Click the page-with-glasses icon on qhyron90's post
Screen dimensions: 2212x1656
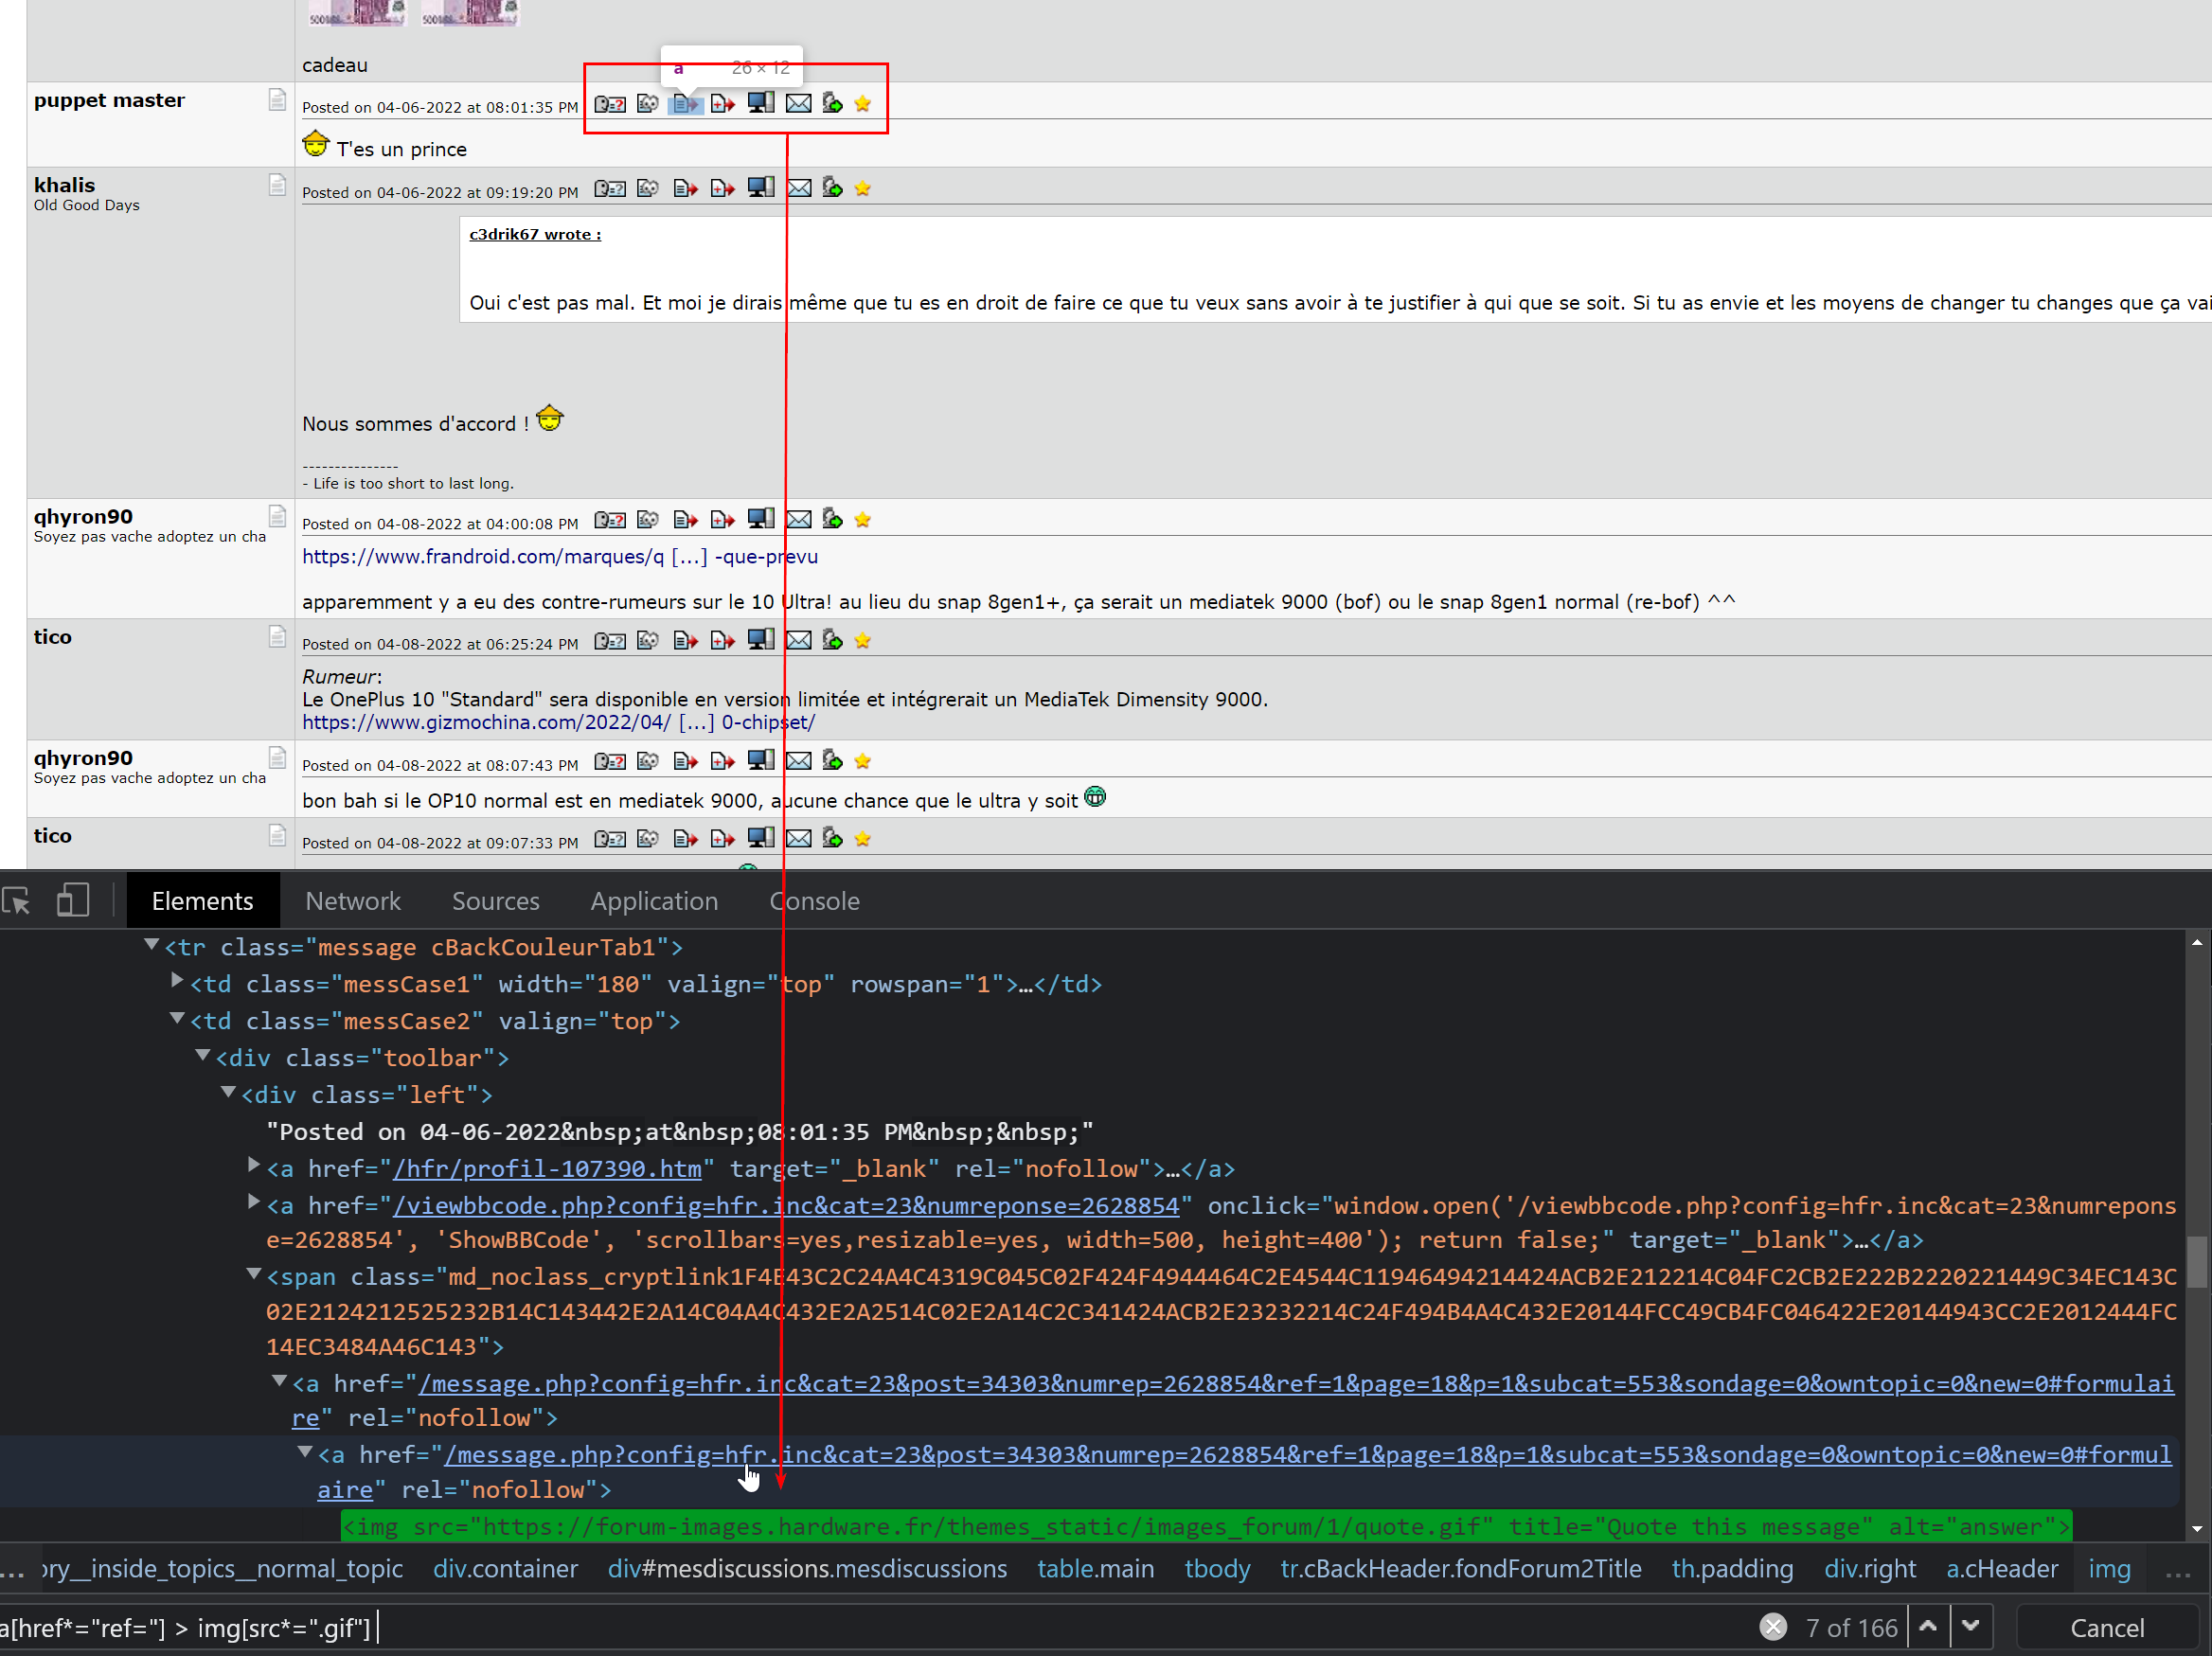click(647, 520)
